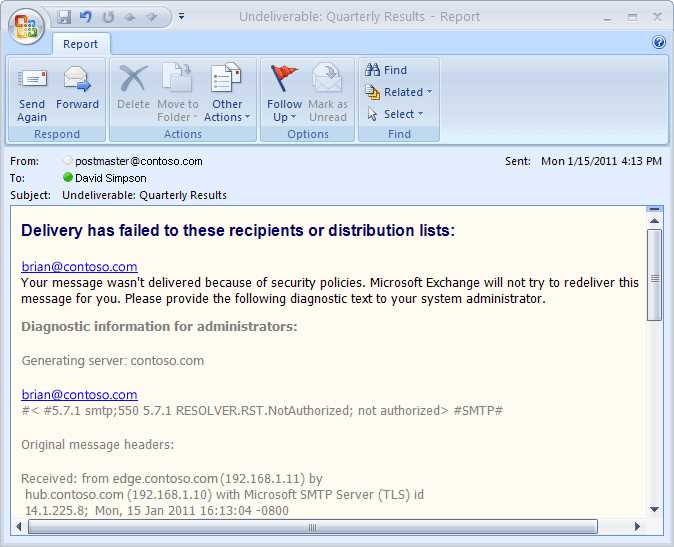This screenshot has height=547, width=674.
Task: Open the Help question mark icon
Action: tap(659, 42)
